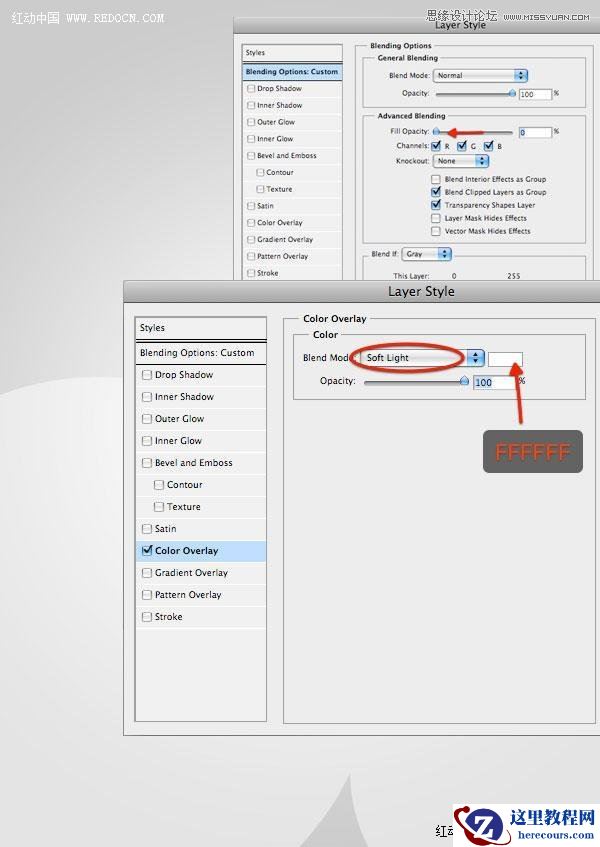
Task: Check Contour option in front window
Action: point(159,485)
